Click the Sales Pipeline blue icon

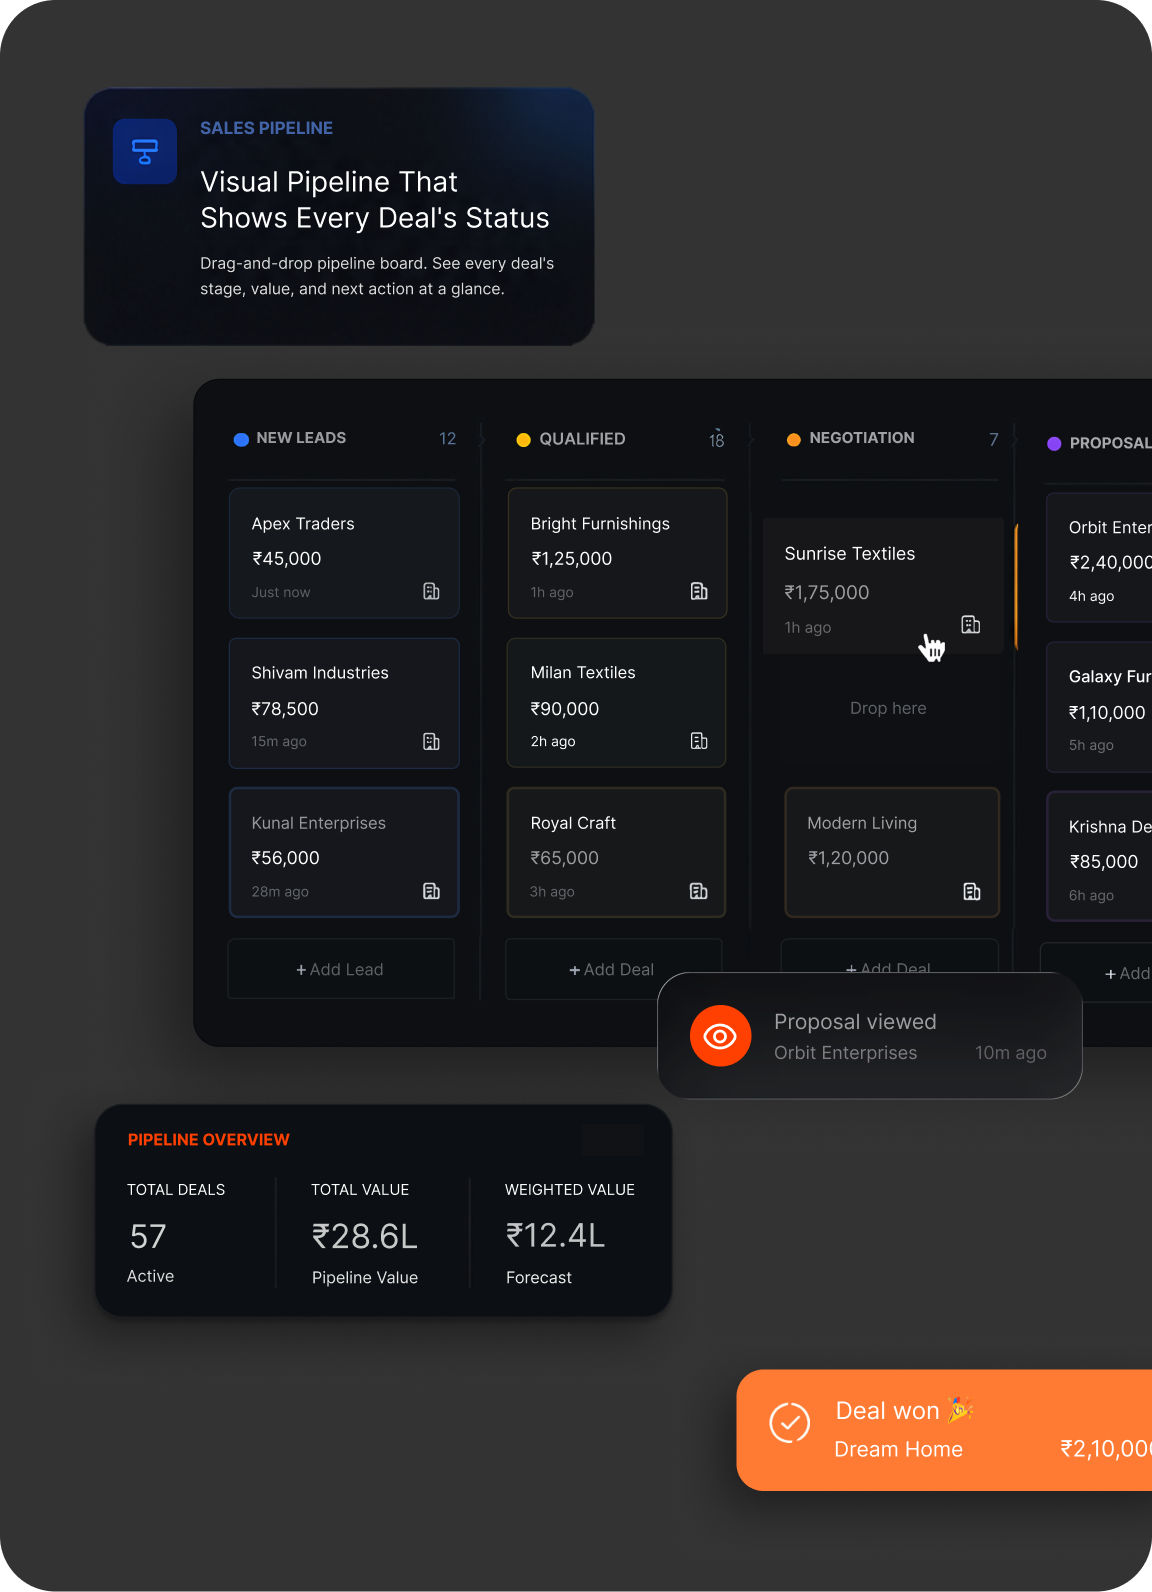click(x=145, y=151)
